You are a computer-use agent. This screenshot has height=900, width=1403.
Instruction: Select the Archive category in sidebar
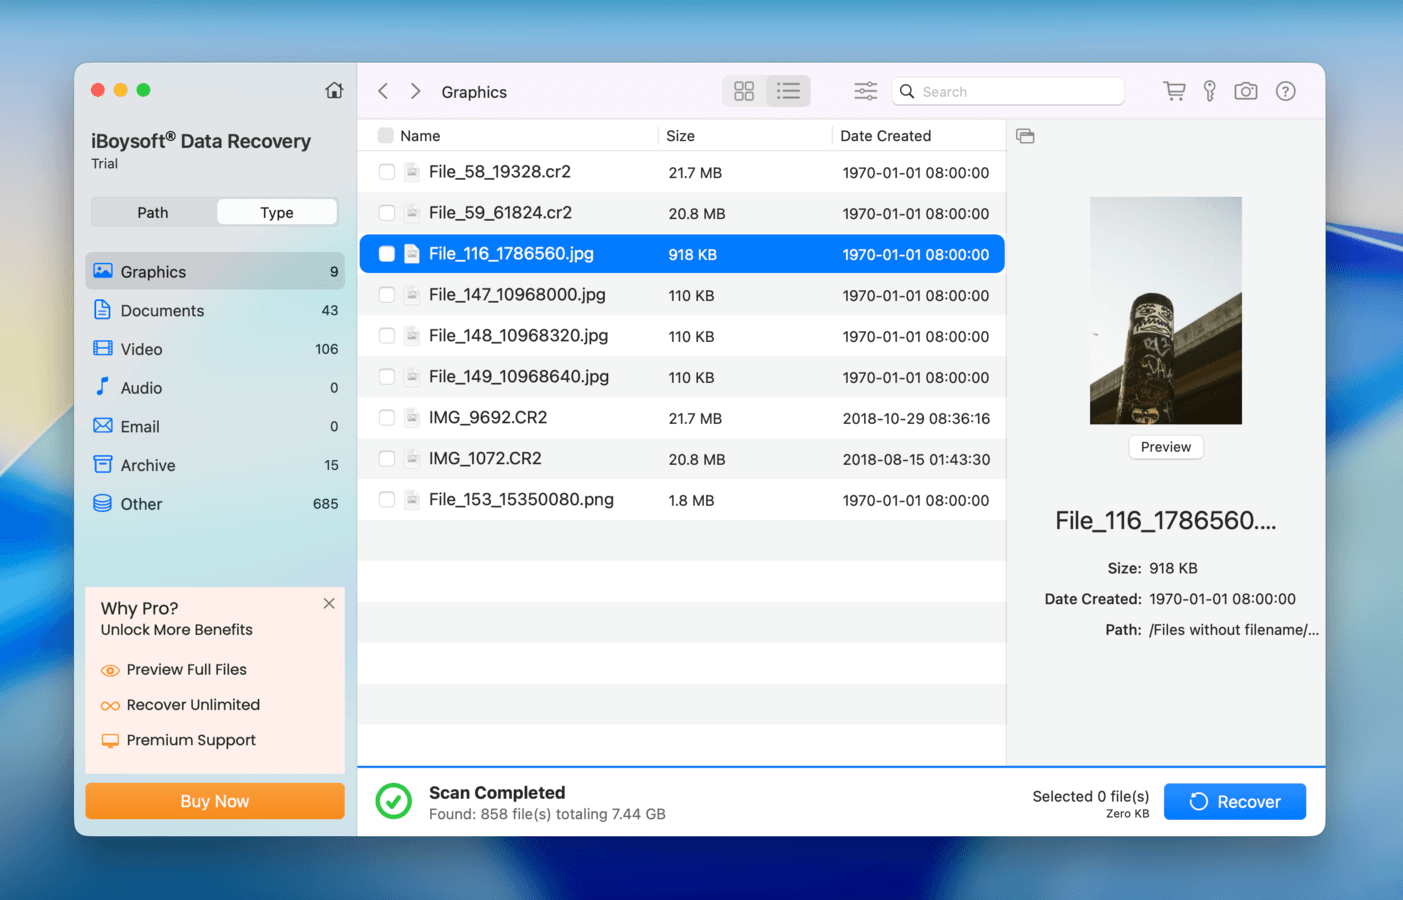(146, 465)
